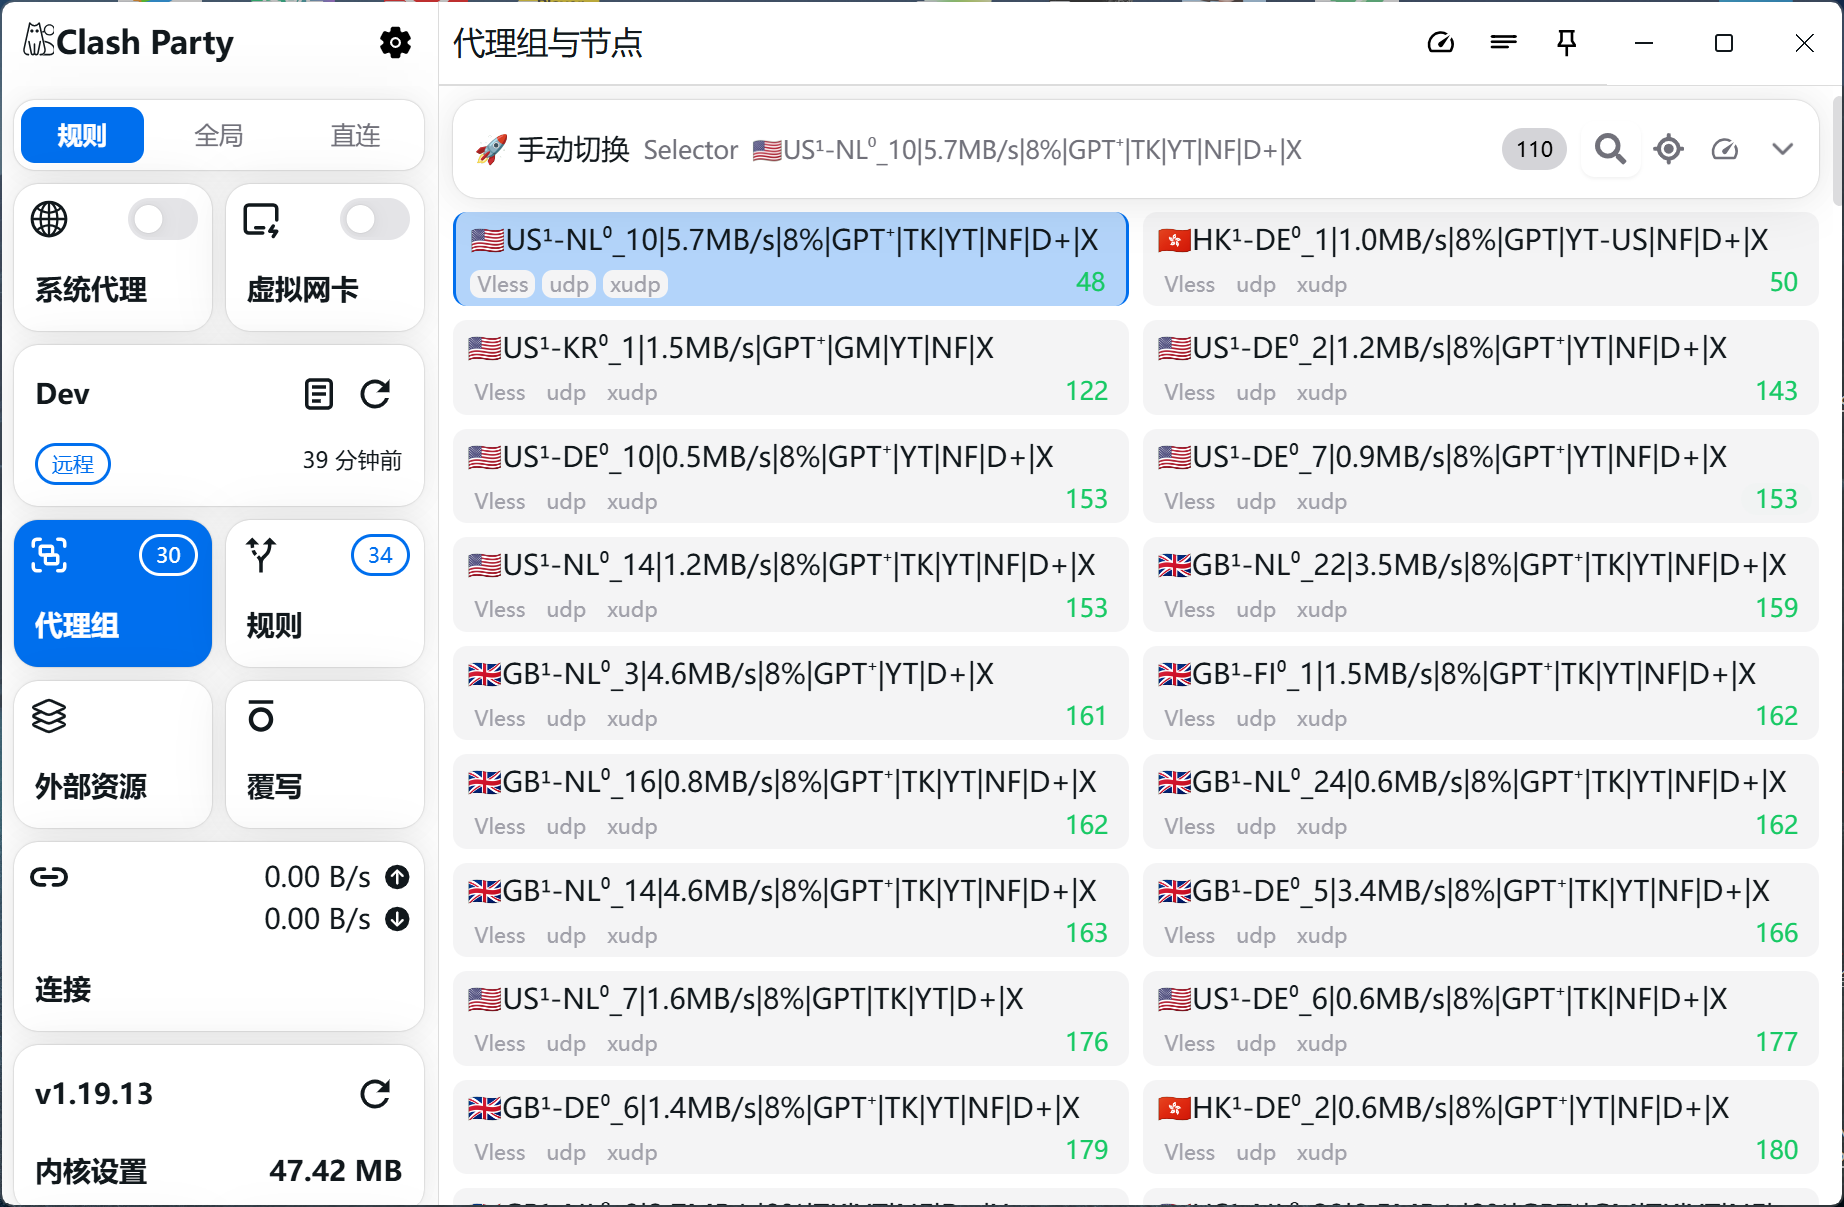Click the rocket icon beside 手动切换
This screenshot has height=1207, width=1844.
(x=491, y=149)
